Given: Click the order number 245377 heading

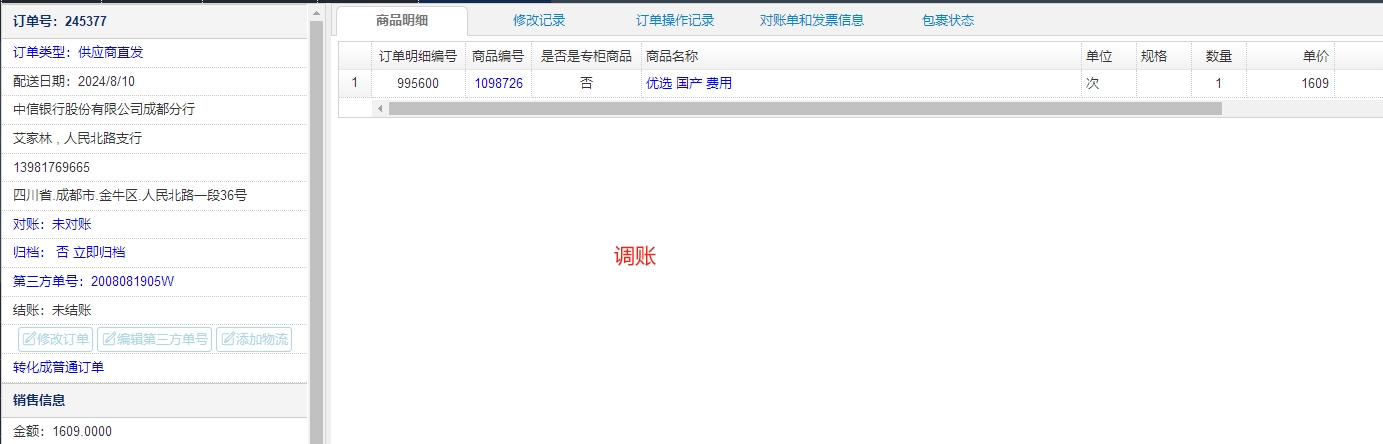Looking at the screenshot, I should [x=60, y=20].
